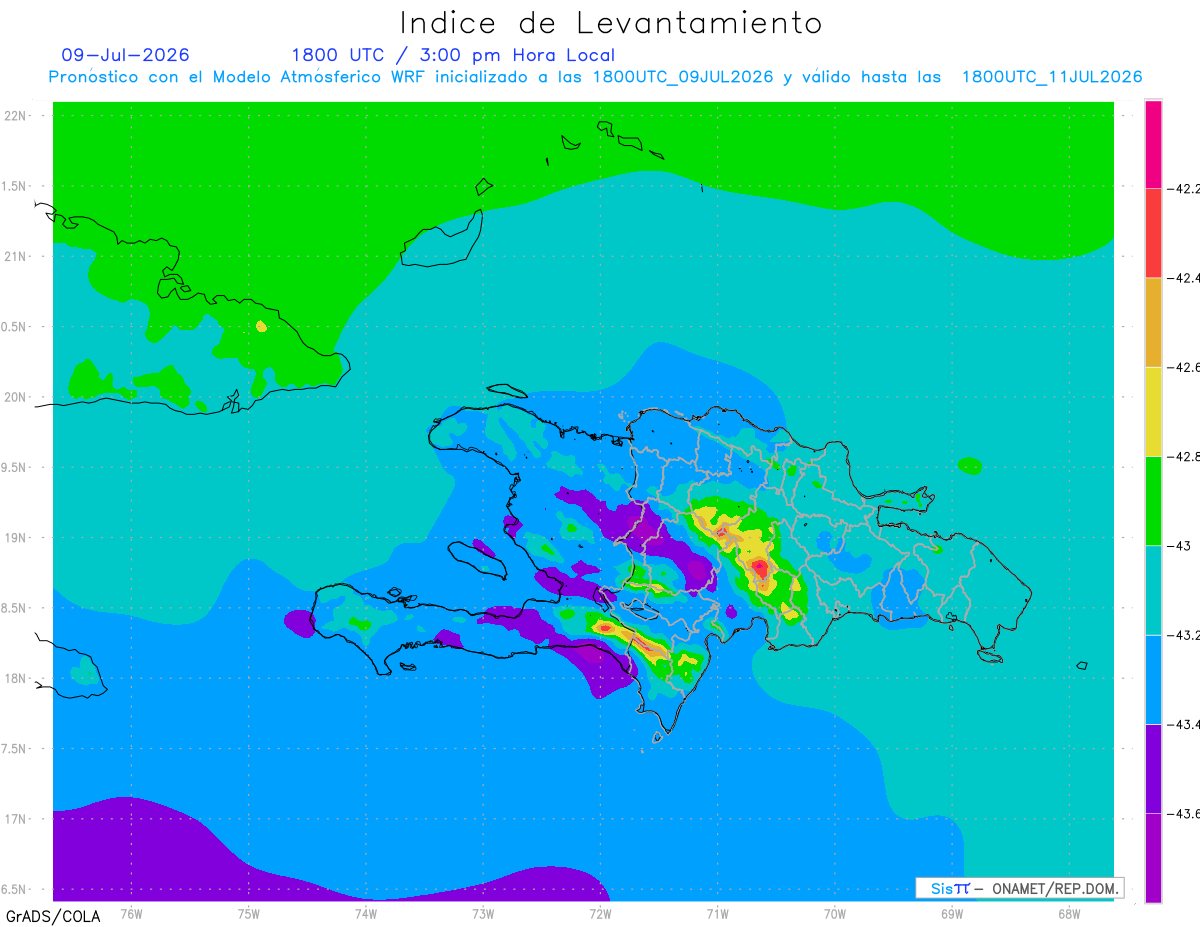1200x927 pixels.
Task: Click the -42.2 legend value
Action: pos(1183,188)
